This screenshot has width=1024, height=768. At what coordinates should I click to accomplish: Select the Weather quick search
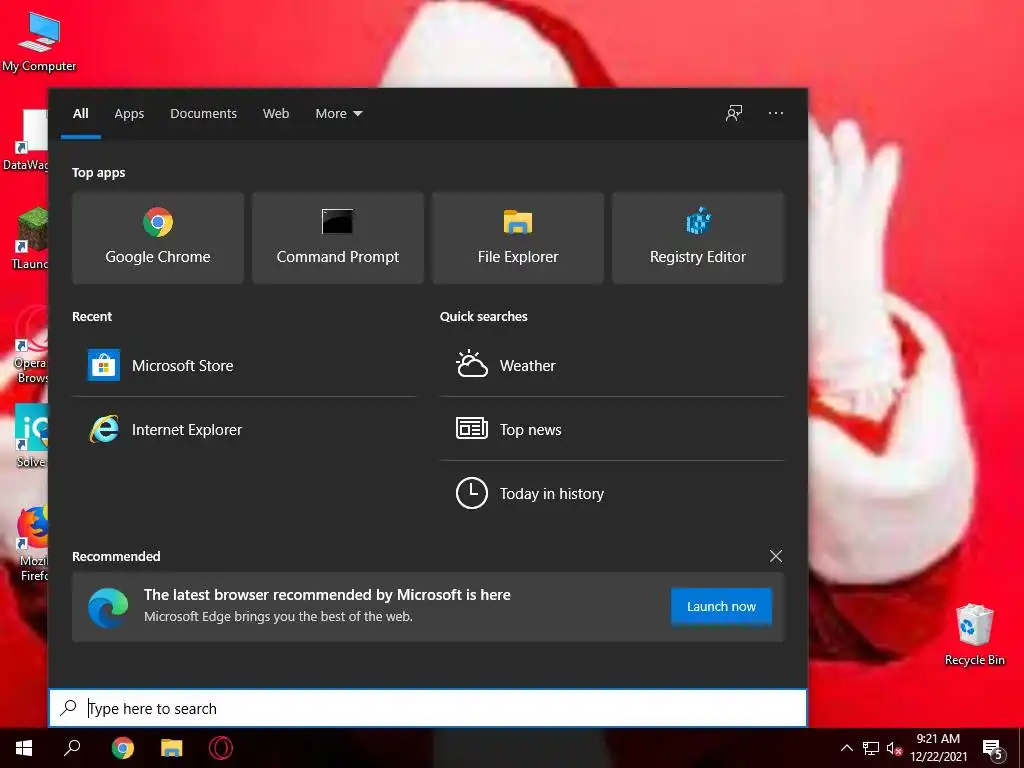pos(612,365)
